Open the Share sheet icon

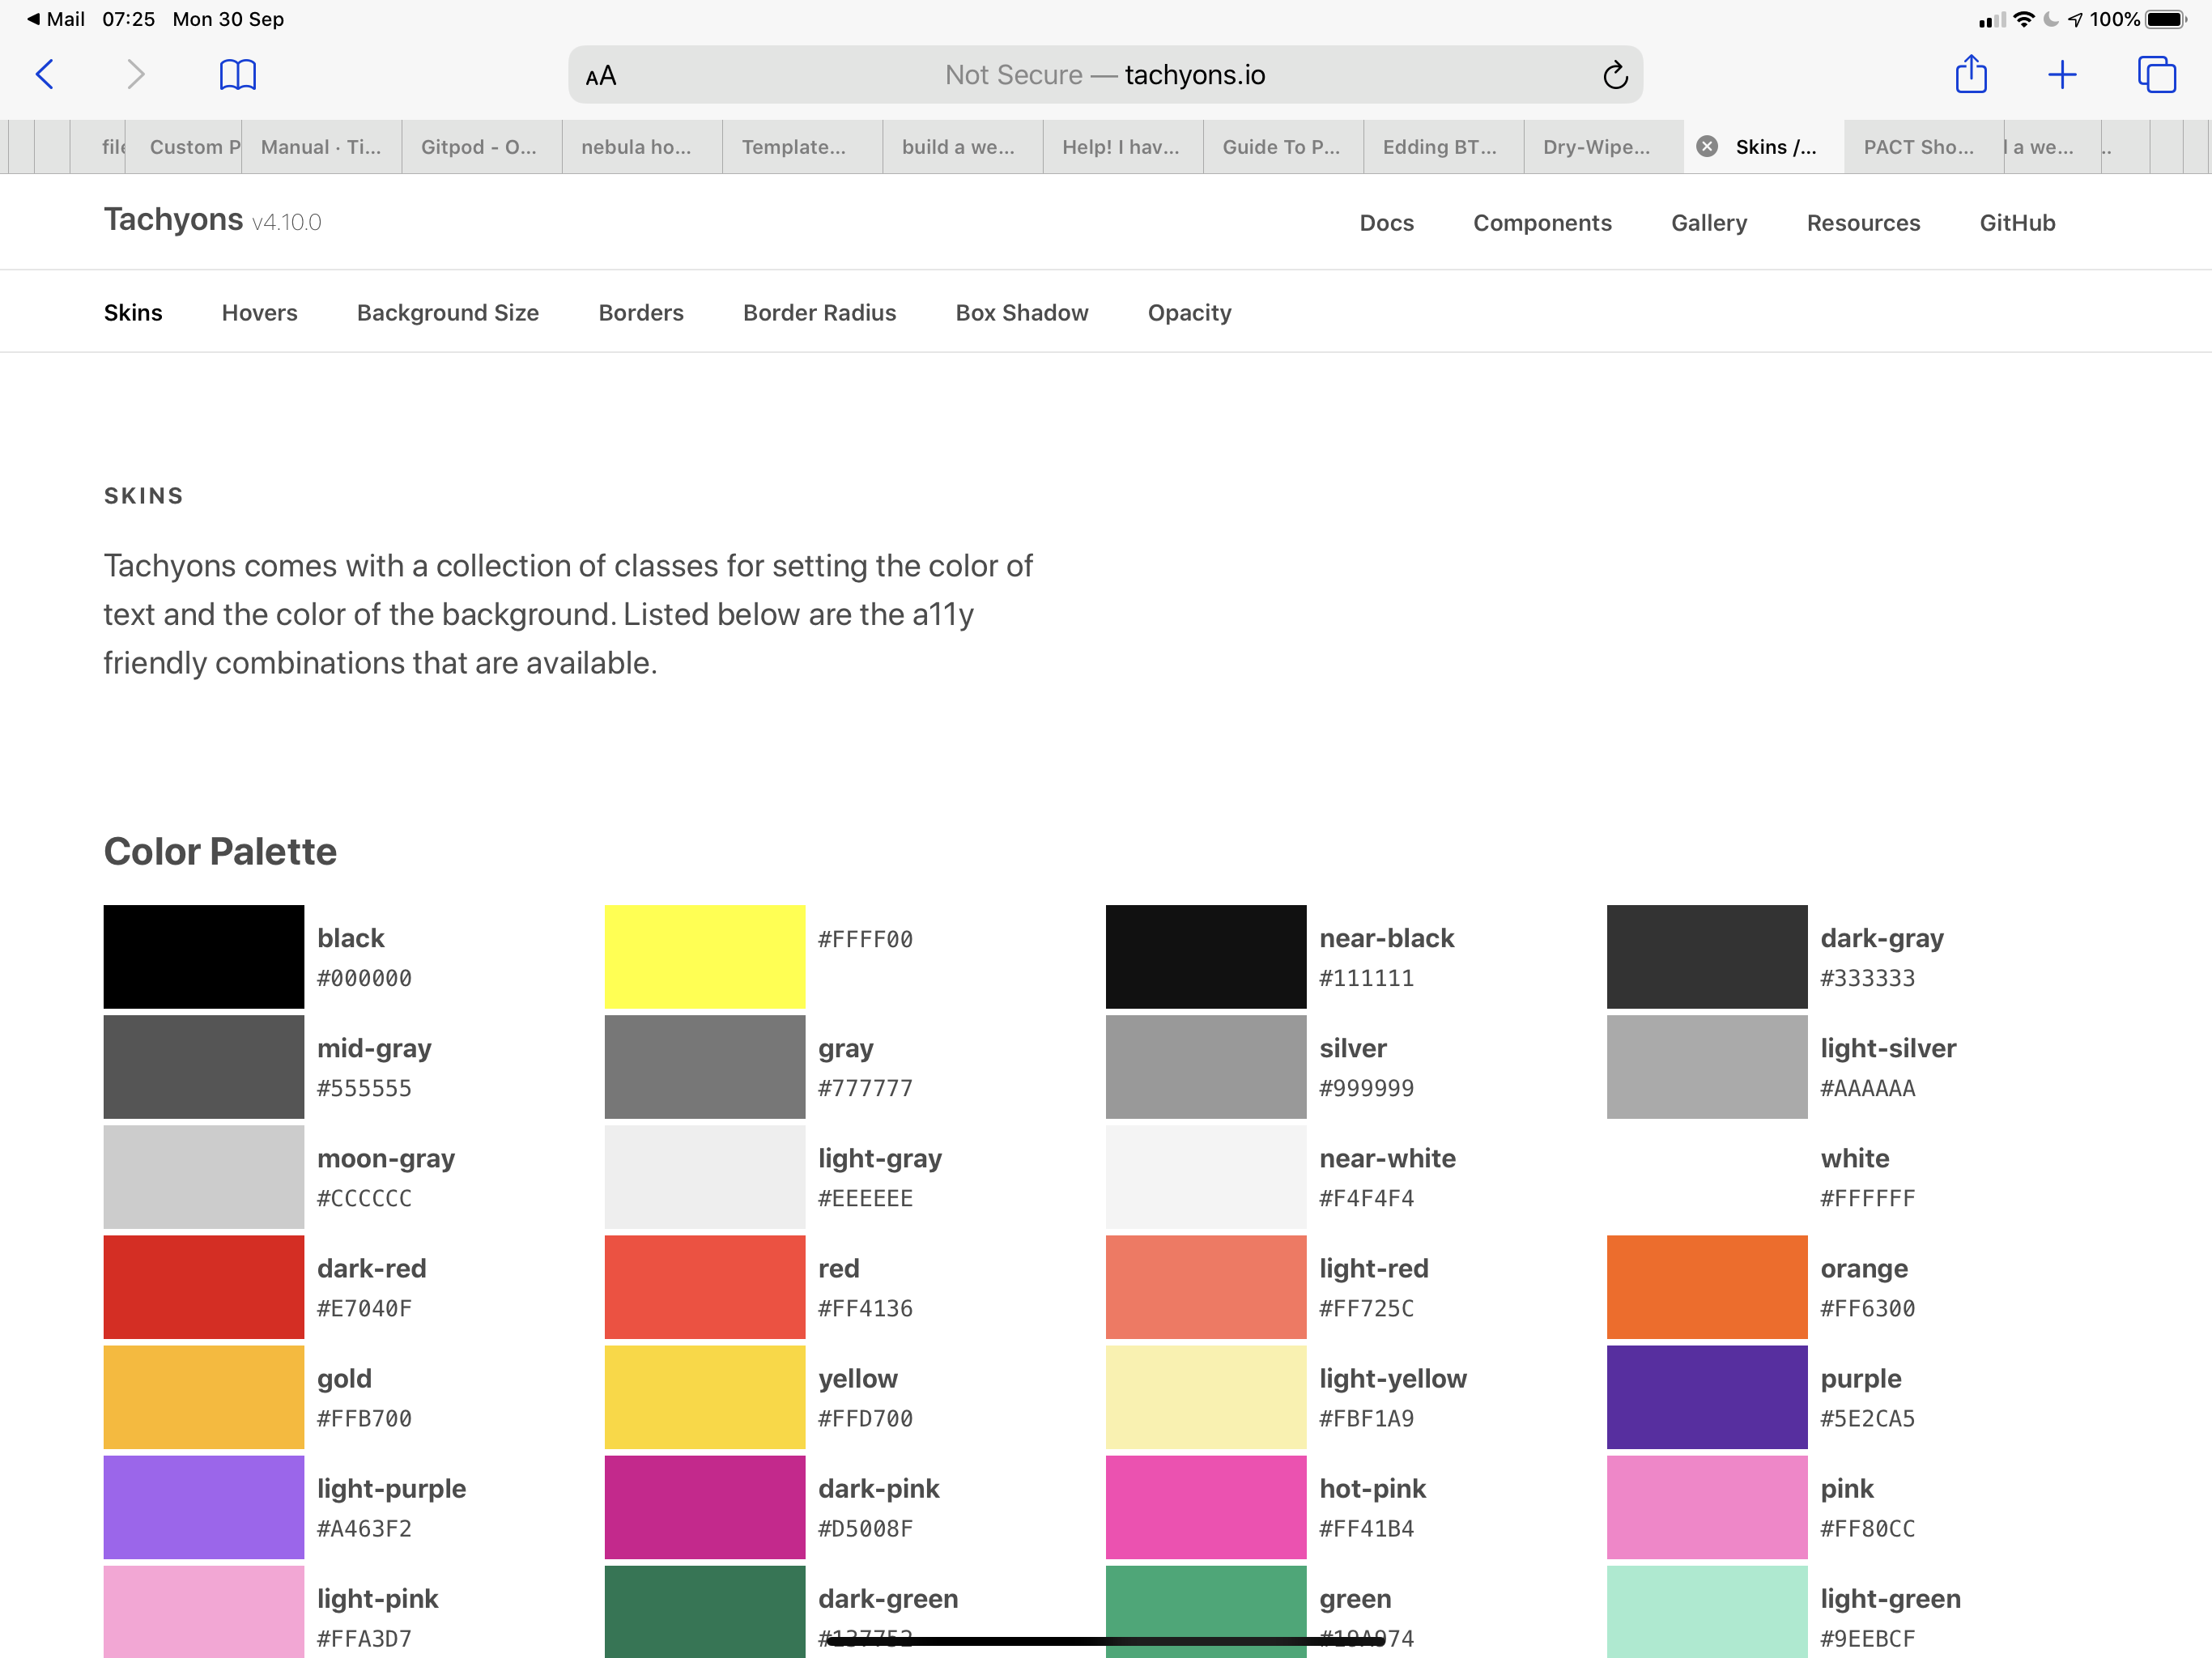[1971, 74]
